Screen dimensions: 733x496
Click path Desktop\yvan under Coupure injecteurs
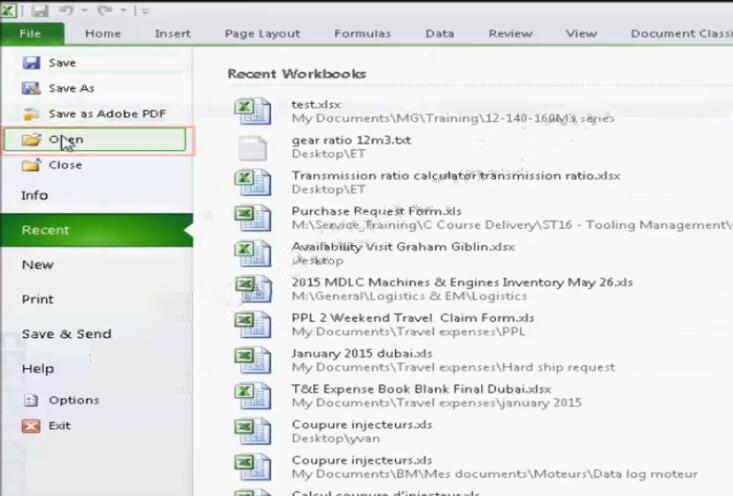point(336,438)
